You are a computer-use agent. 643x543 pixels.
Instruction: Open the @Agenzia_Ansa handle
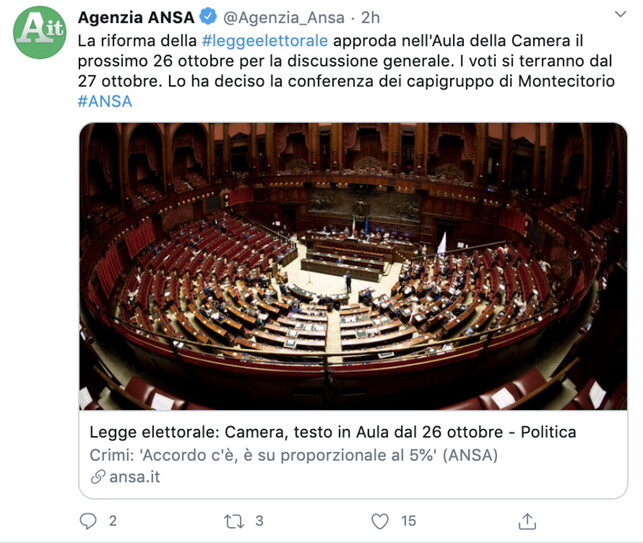point(284,18)
